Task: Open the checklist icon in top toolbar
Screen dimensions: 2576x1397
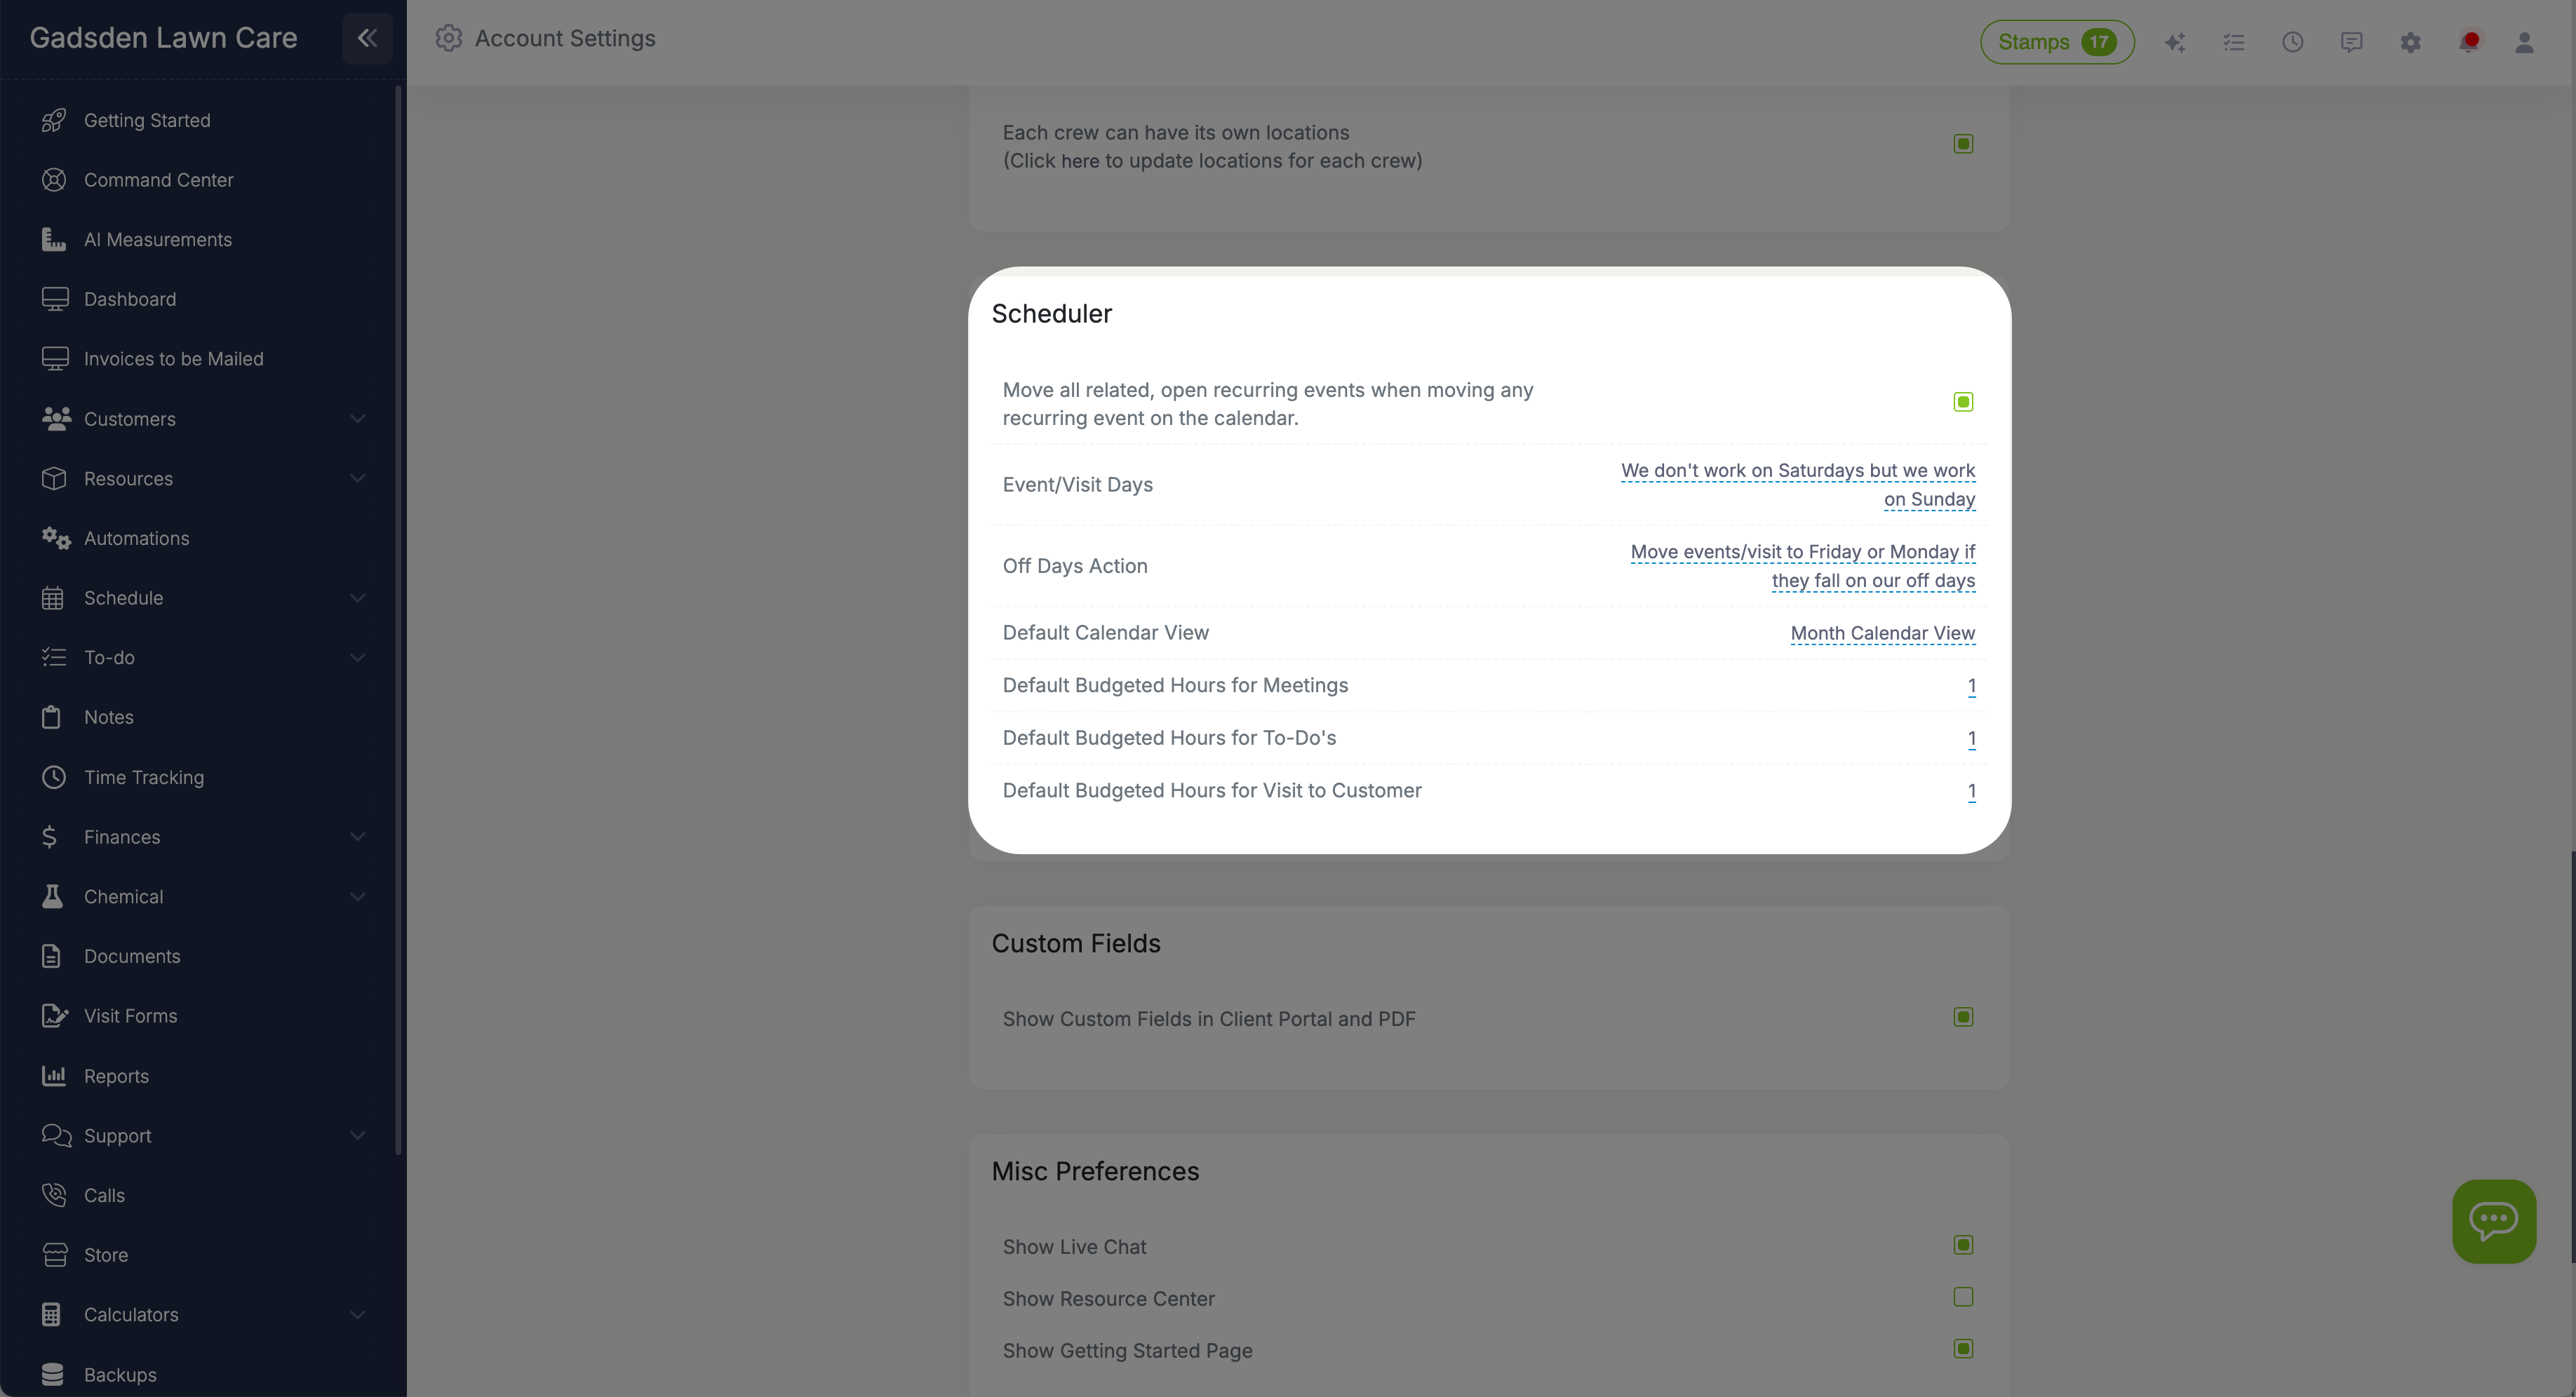Action: pyautogui.click(x=2234, y=42)
